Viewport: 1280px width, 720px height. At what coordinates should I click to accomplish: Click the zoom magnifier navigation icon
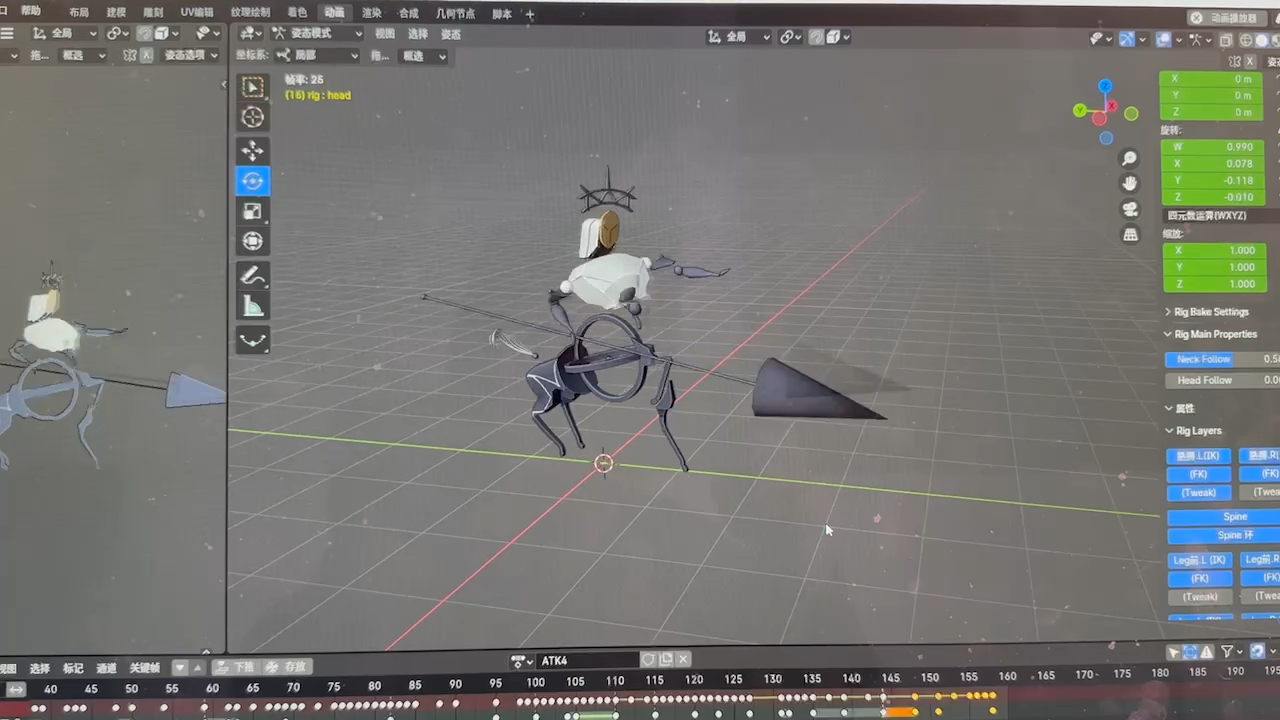point(1130,158)
